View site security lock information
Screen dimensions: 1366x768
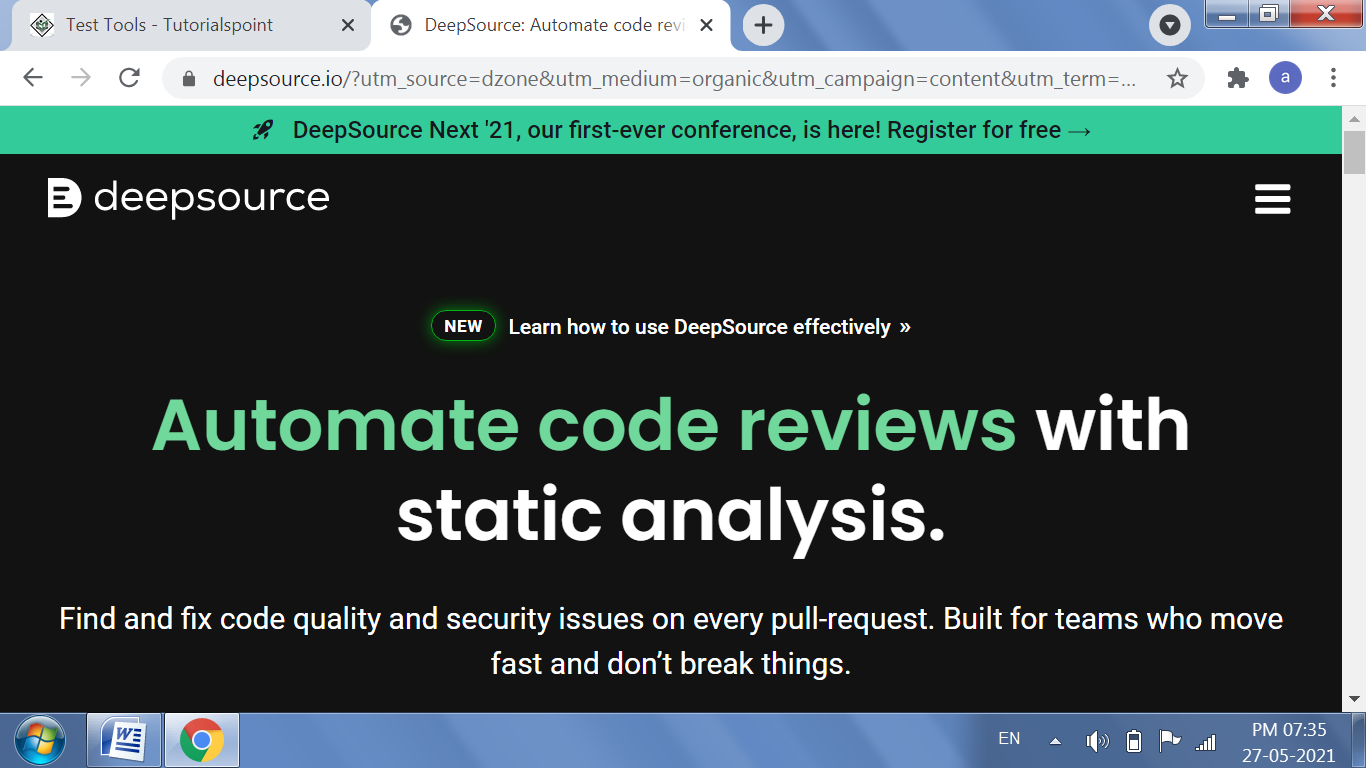[x=189, y=79]
